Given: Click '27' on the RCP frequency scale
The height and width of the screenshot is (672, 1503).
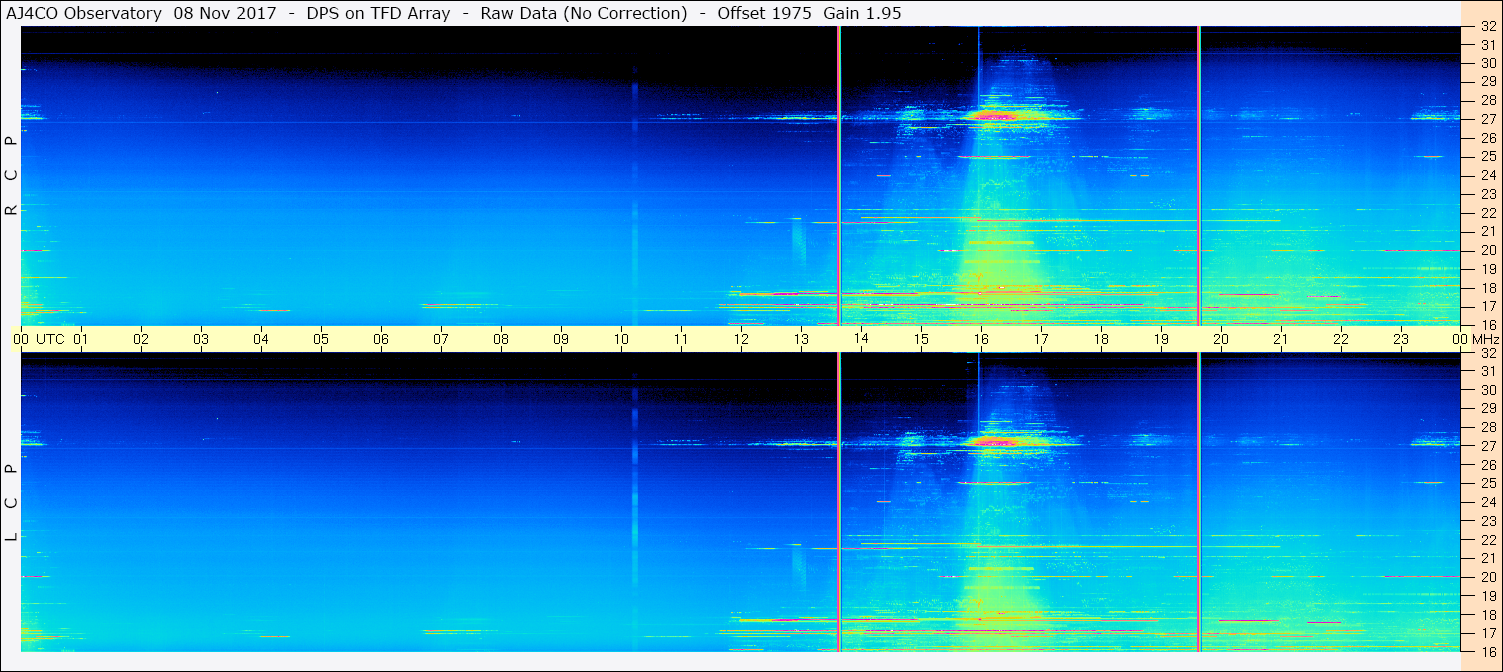Looking at the screenshot, I should 1487,119.
